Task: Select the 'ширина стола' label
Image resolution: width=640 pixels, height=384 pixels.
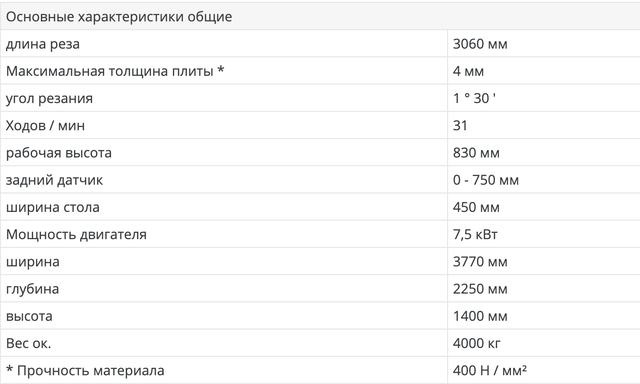Action: coord(53,207)
